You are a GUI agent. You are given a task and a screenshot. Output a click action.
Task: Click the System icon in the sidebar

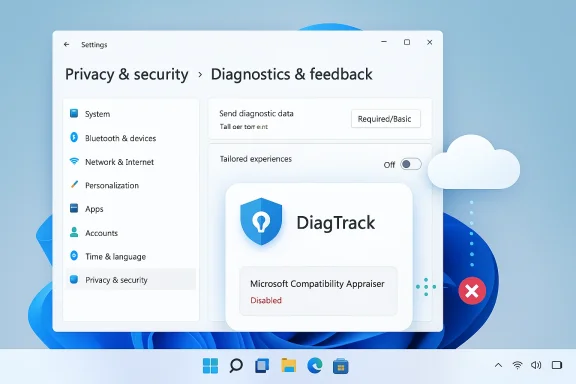74,113
